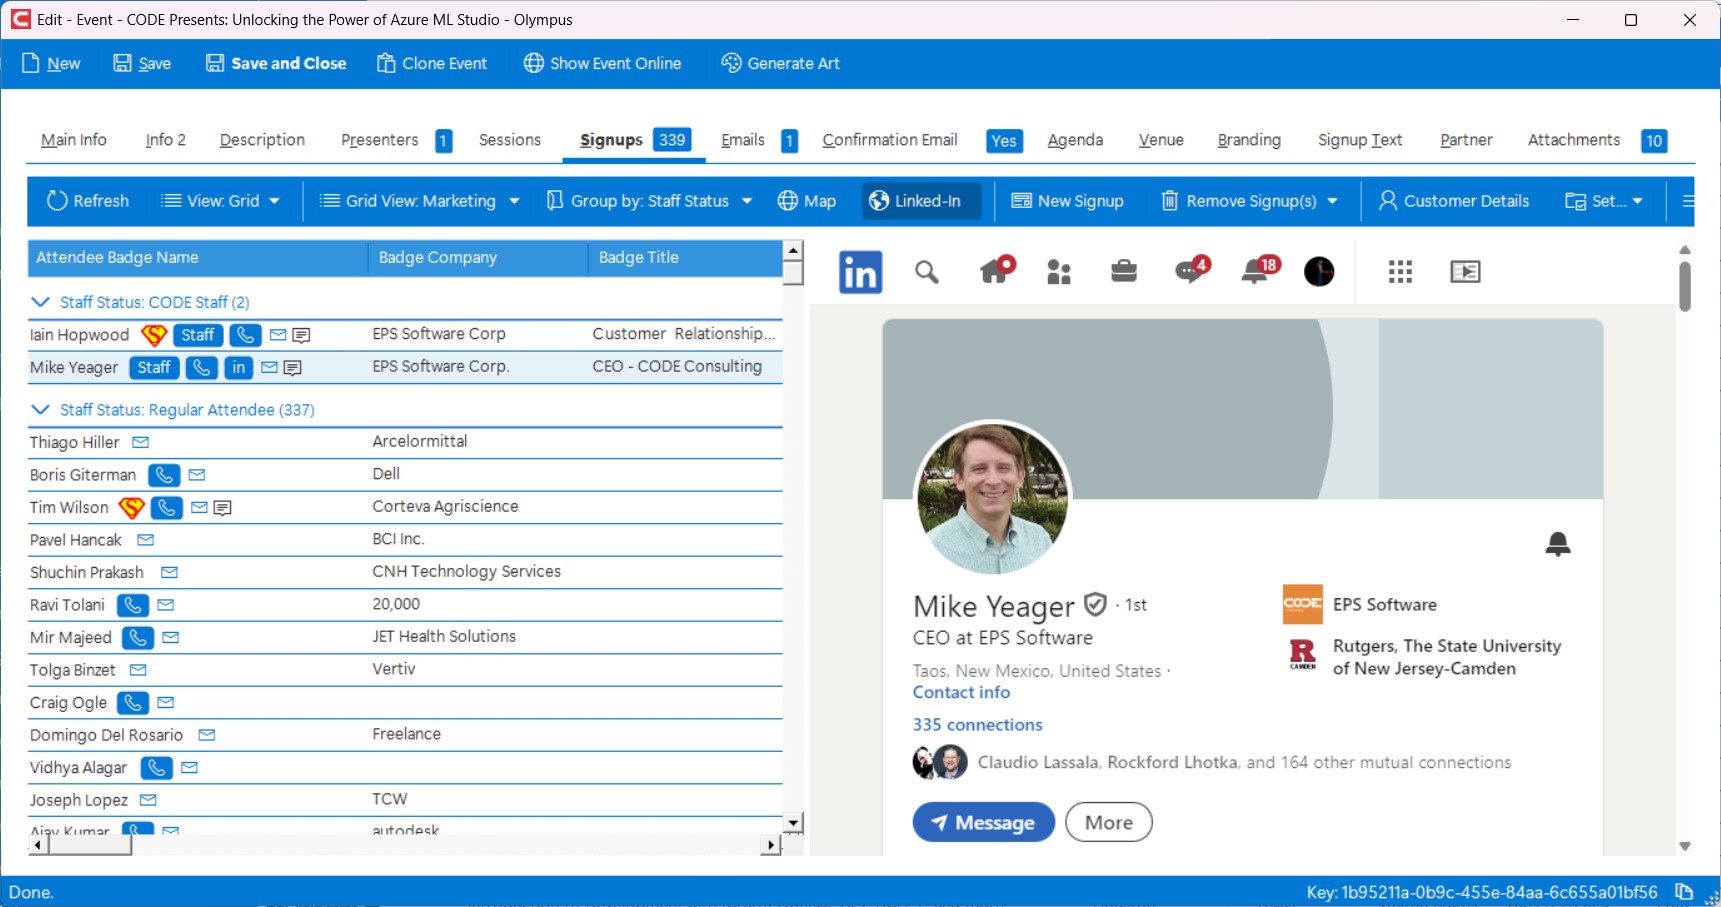Screen dimensions: 1721x907
Task: Click phone icon in Mike Yeager row
Action: [x=201, y=368]
